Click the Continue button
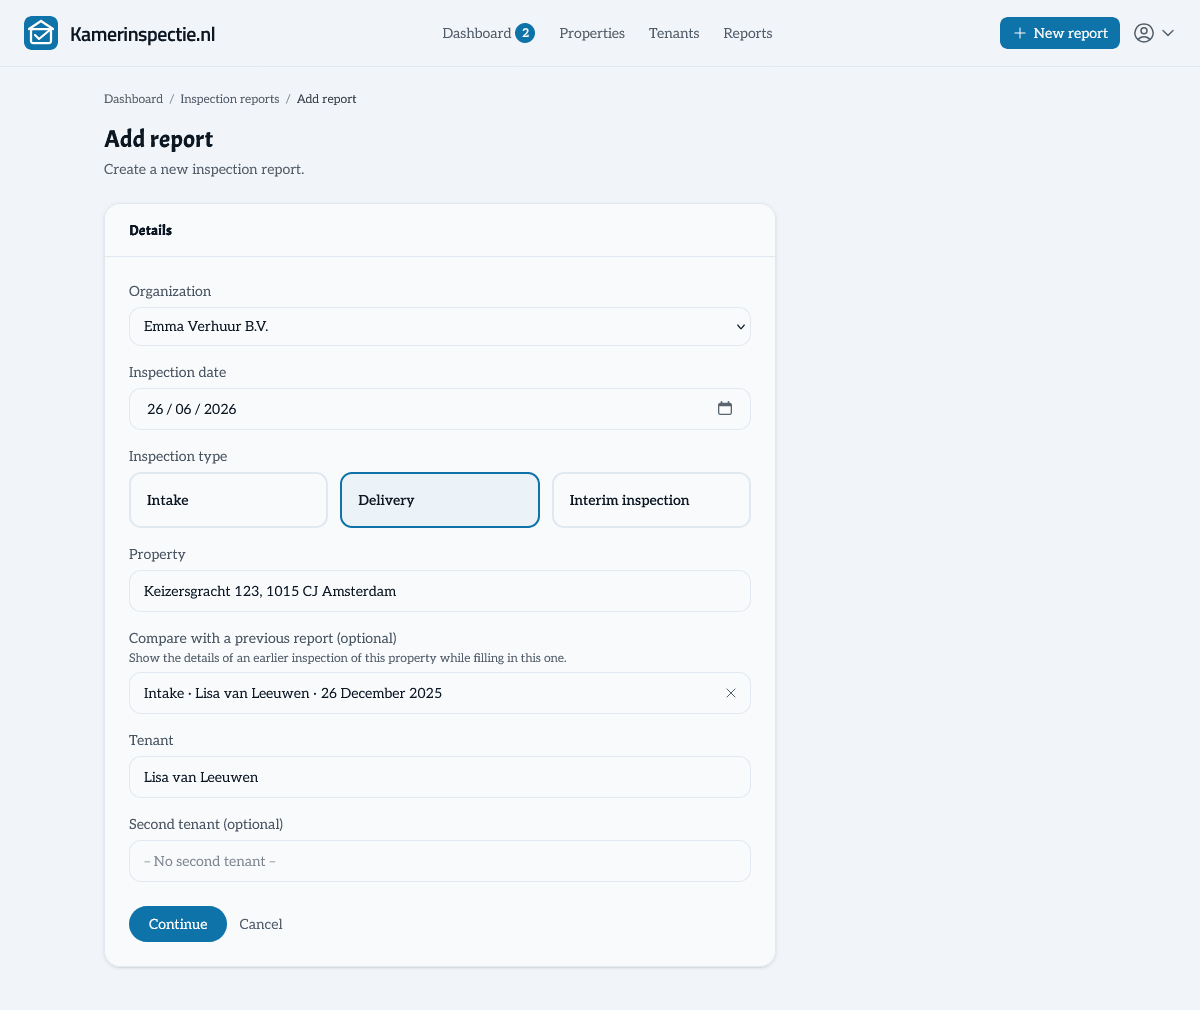 pos(178,924)
